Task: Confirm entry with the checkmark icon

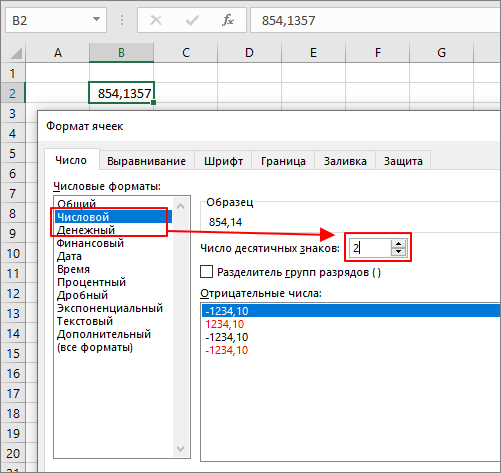Action: click(192, 20)
